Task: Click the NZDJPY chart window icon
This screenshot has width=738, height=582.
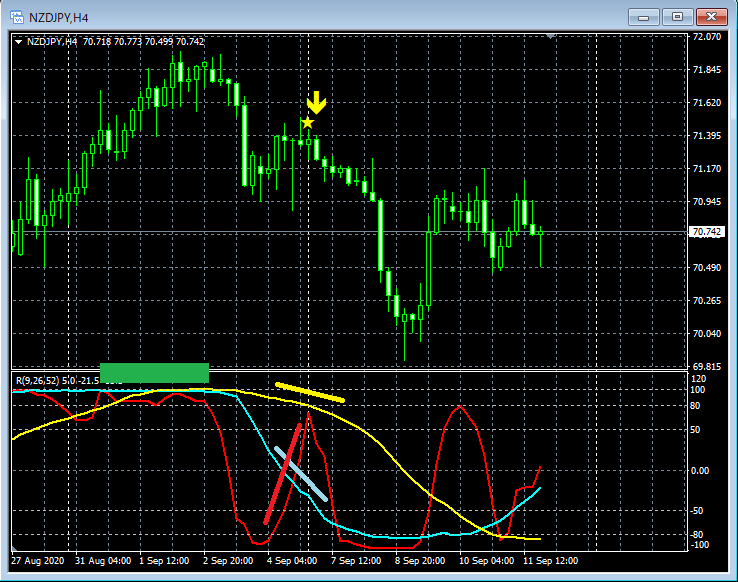Action: (17, 17)
